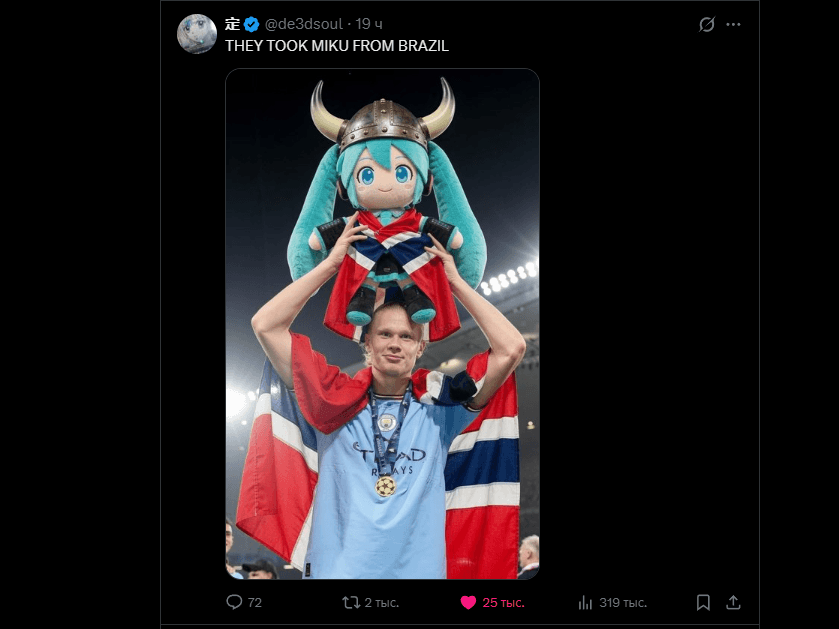Click the '319 тыс.' views count
Viewport: 839px width, 629px height.
click(623, 603)
